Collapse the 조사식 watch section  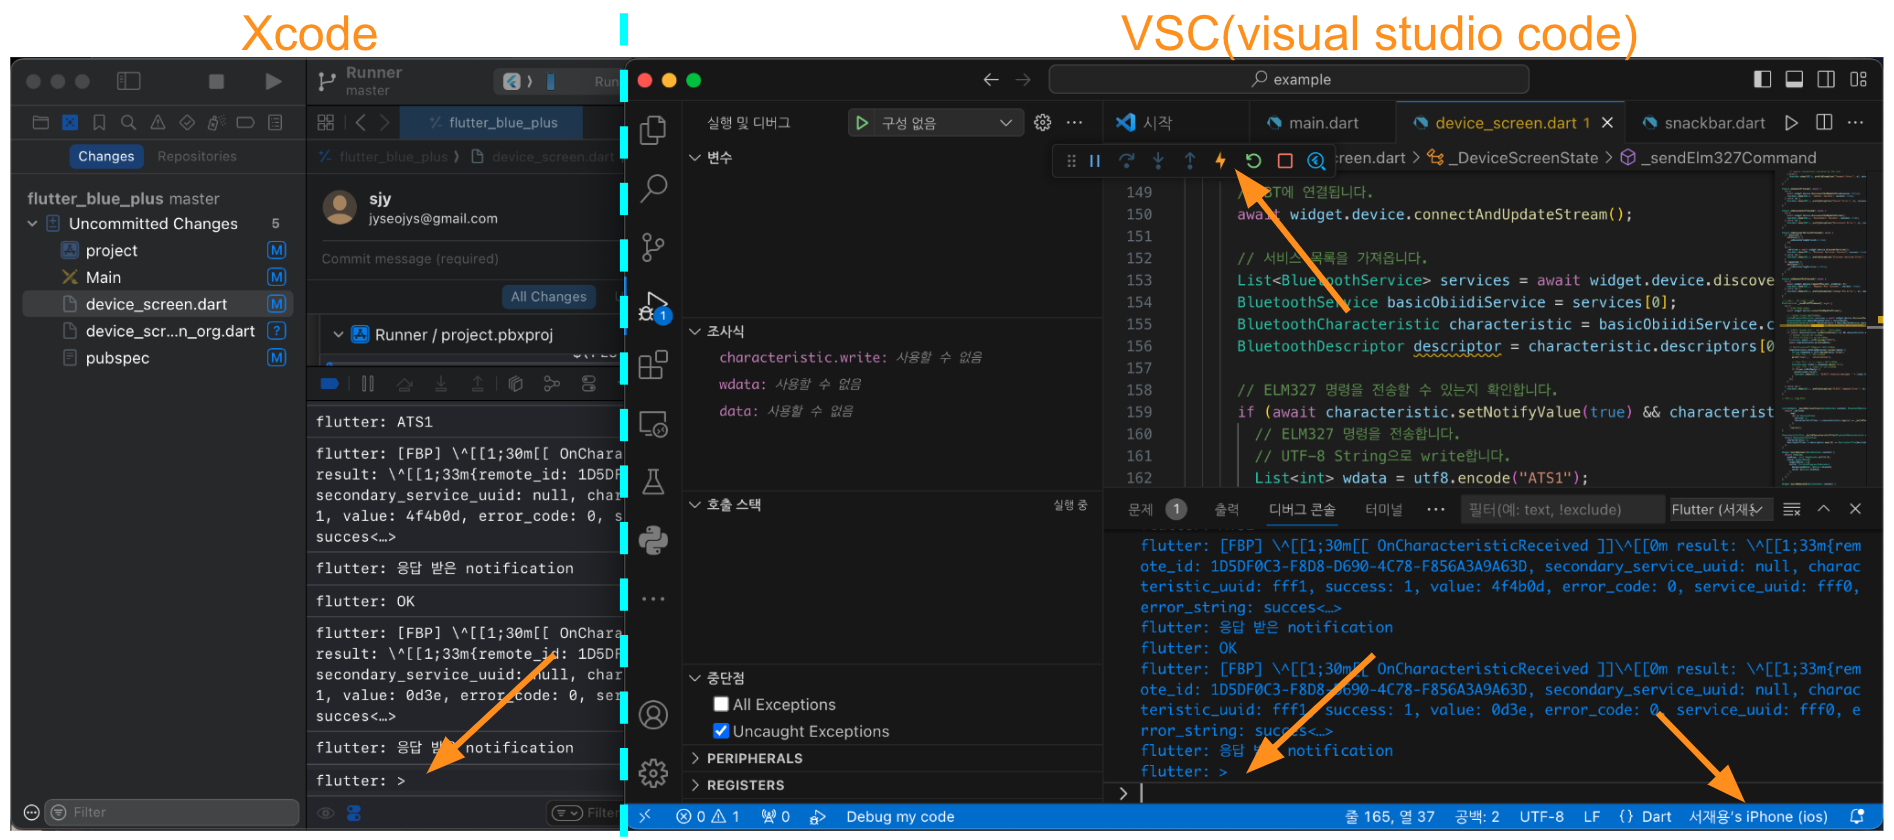coord(695,331)
